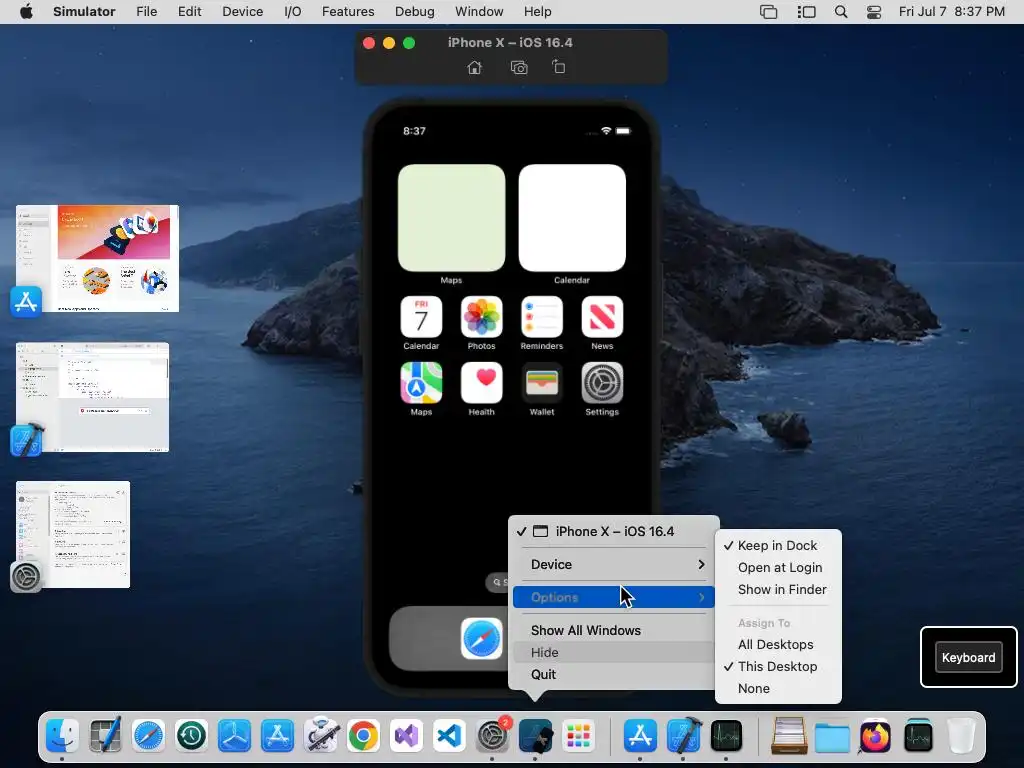Assign Simulator to All Desktops
The width and height of the screenshot is (1024, 768).
778,645
